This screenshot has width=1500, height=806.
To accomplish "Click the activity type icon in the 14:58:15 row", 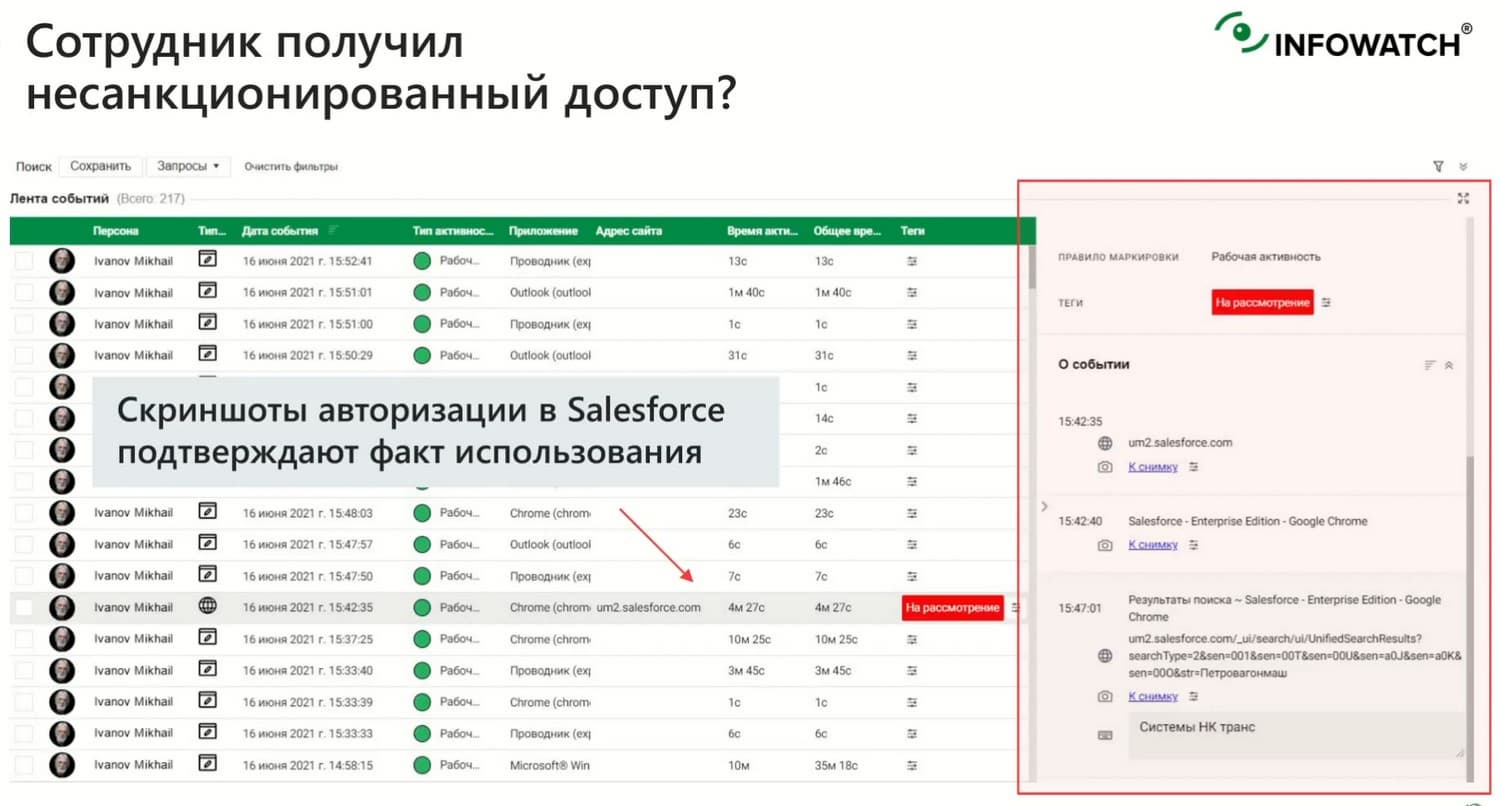I will (x=207, y=764).
